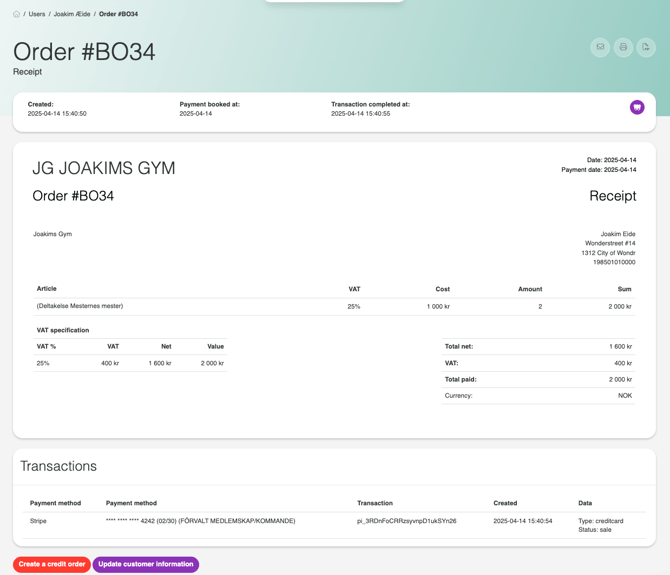Select the Order #BO34 breadcrumb item

pyautogui.click(x=118, y=14)
